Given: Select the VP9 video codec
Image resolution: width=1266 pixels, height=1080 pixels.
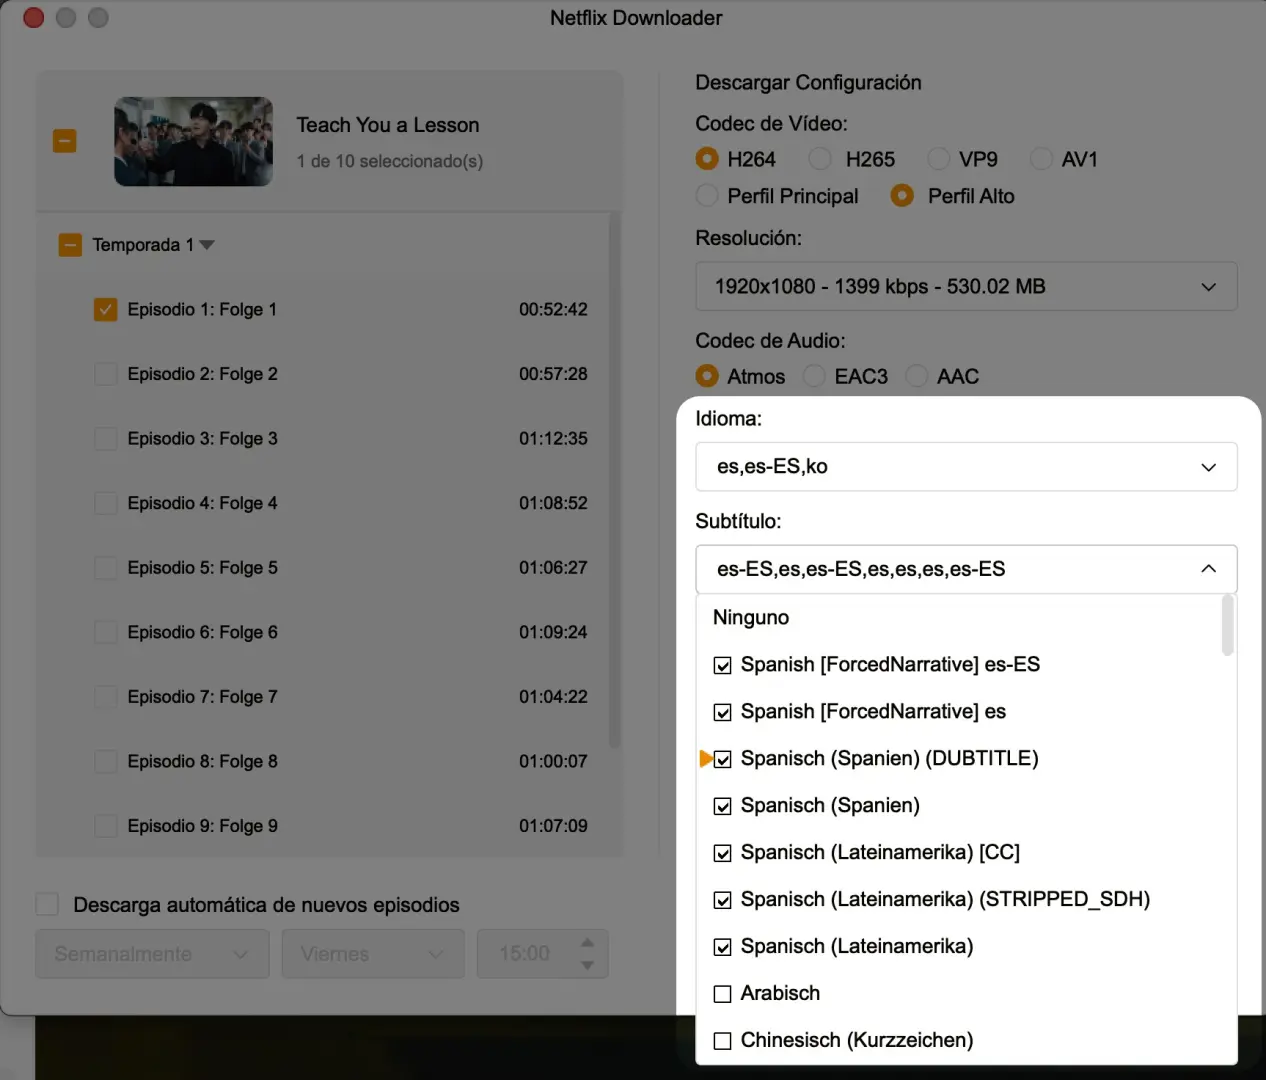Looking at the screenshot, I should click(939, 159).
